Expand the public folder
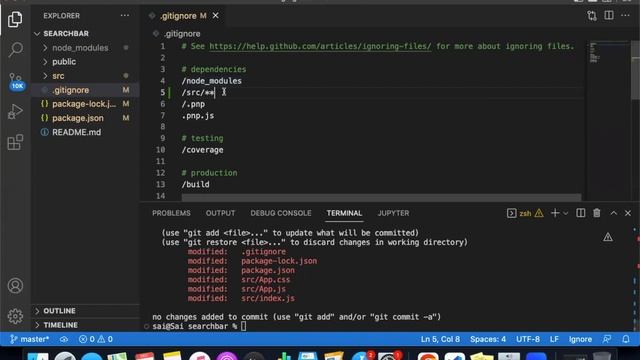Image resolution: width=640 pixels, height=360 pixels. click(x=86, y=62)
